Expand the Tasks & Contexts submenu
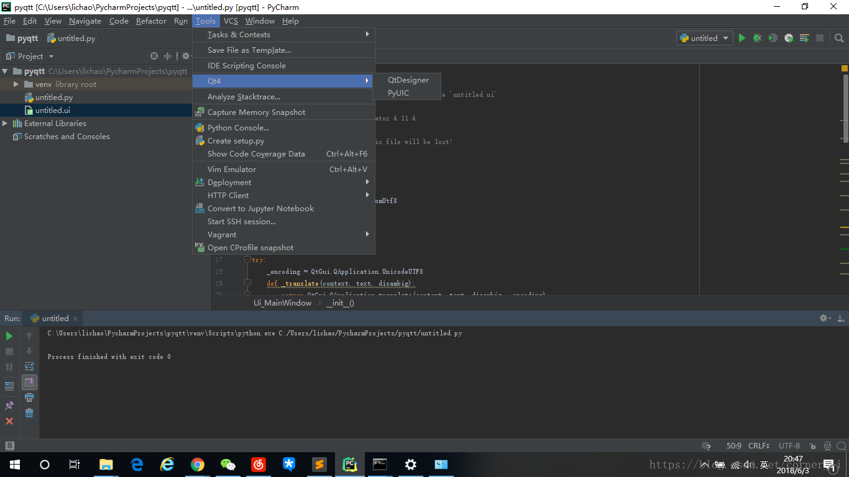This screenshot has width=849, height=477. point(284,35)
